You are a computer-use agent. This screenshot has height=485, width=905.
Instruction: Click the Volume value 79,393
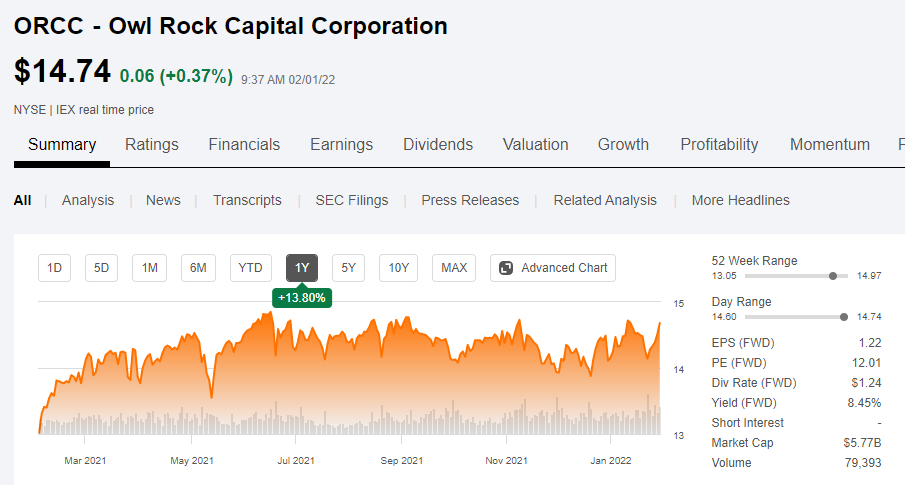point(863,463)
